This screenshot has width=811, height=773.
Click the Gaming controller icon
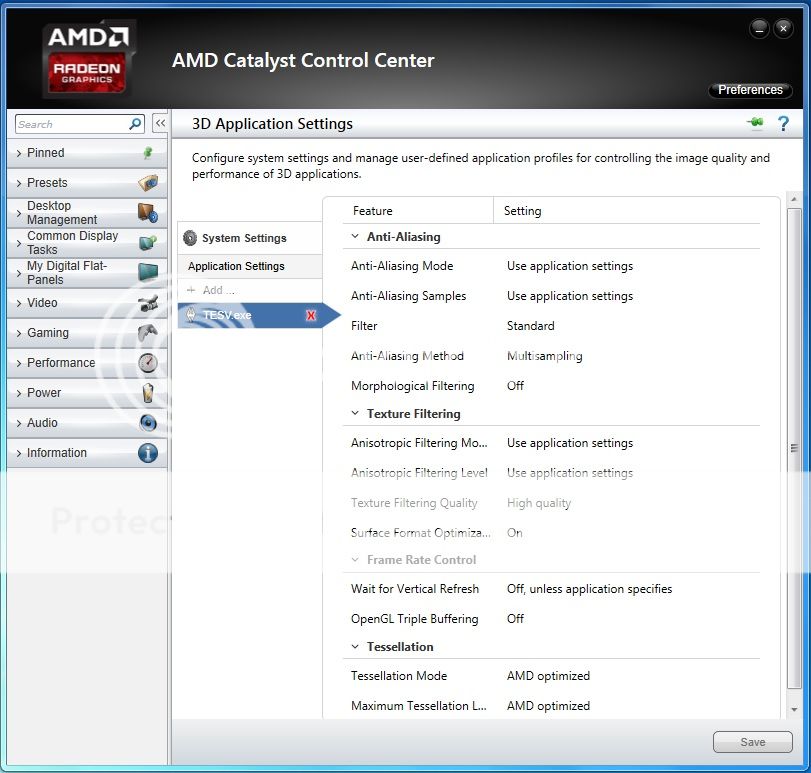[148, 333]
